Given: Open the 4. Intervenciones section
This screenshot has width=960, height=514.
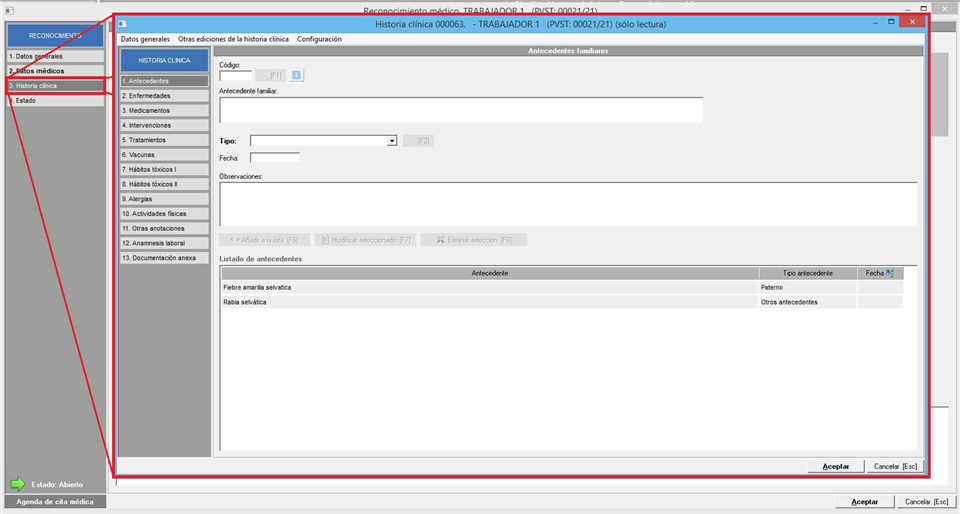Looking at the screenshot, I should pyautogui.click(x=164, y=125).
